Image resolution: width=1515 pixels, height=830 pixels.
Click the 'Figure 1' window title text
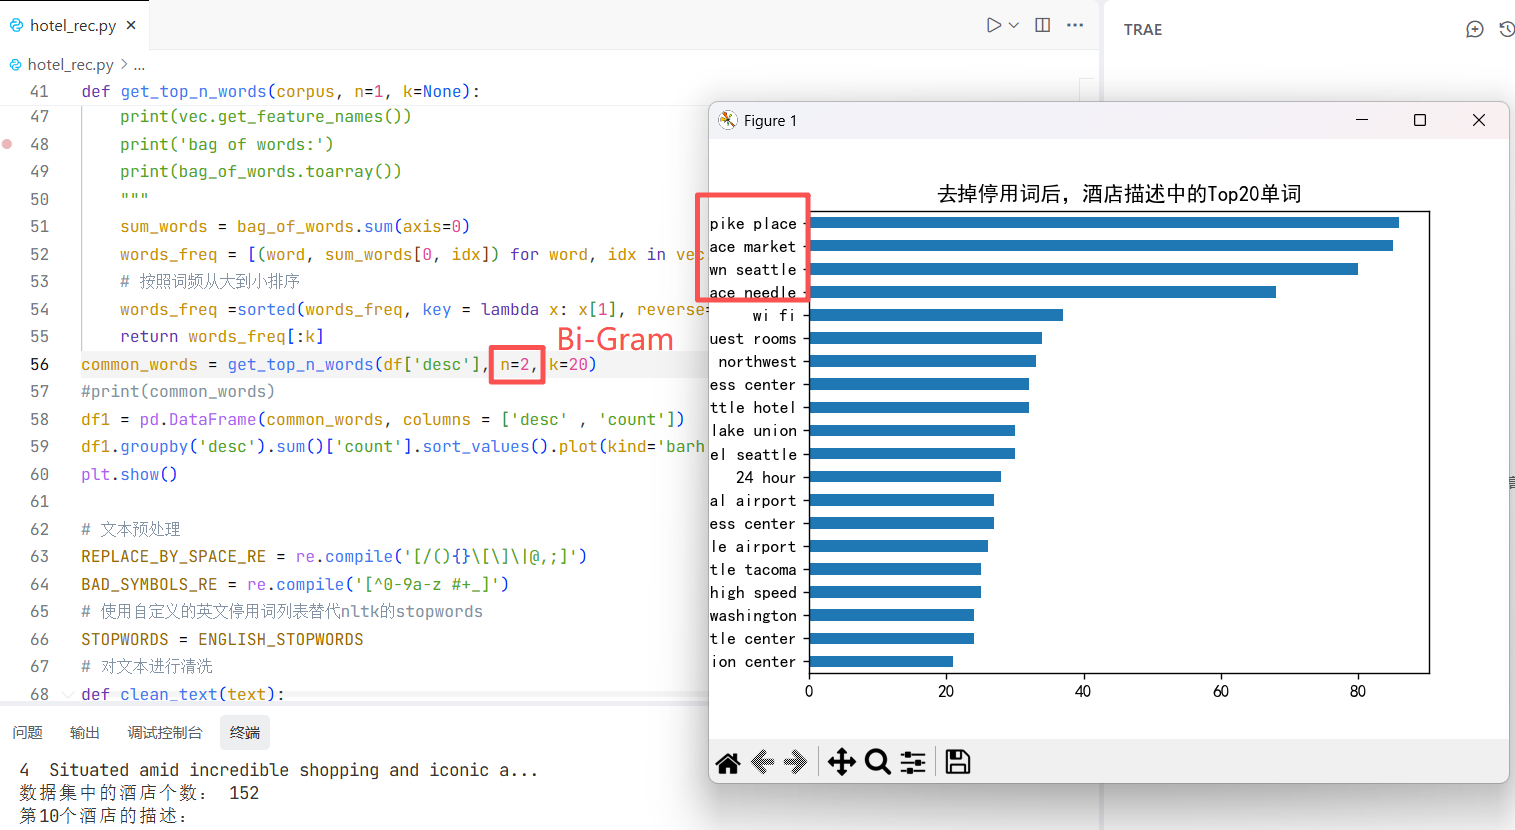coord(770,120)
